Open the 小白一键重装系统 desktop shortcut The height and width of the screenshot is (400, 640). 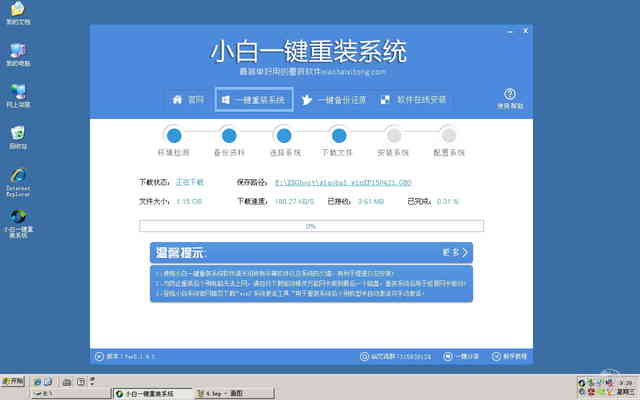click(x=18, y=224)
